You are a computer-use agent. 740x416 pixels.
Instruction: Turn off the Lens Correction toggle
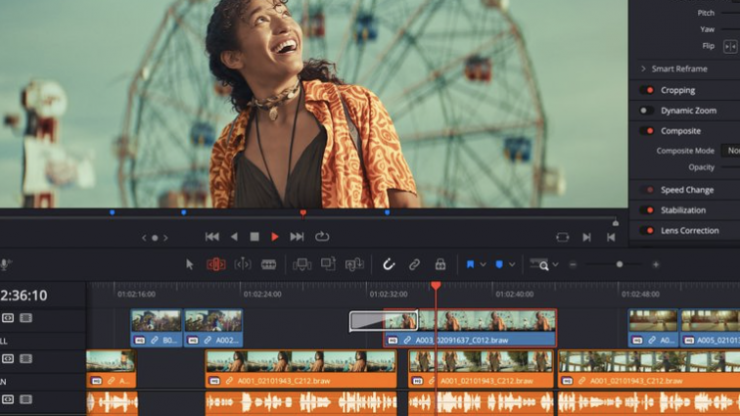point(647,230)
